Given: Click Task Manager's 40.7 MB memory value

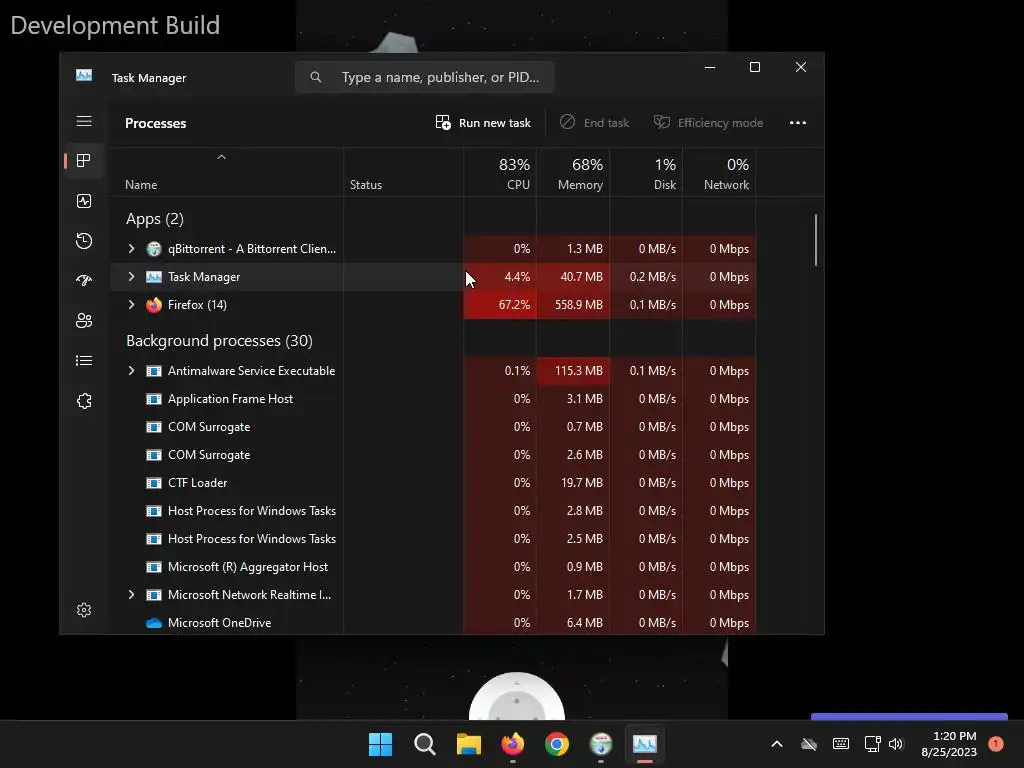Looking at the screenshot, I should pos(581,277).
